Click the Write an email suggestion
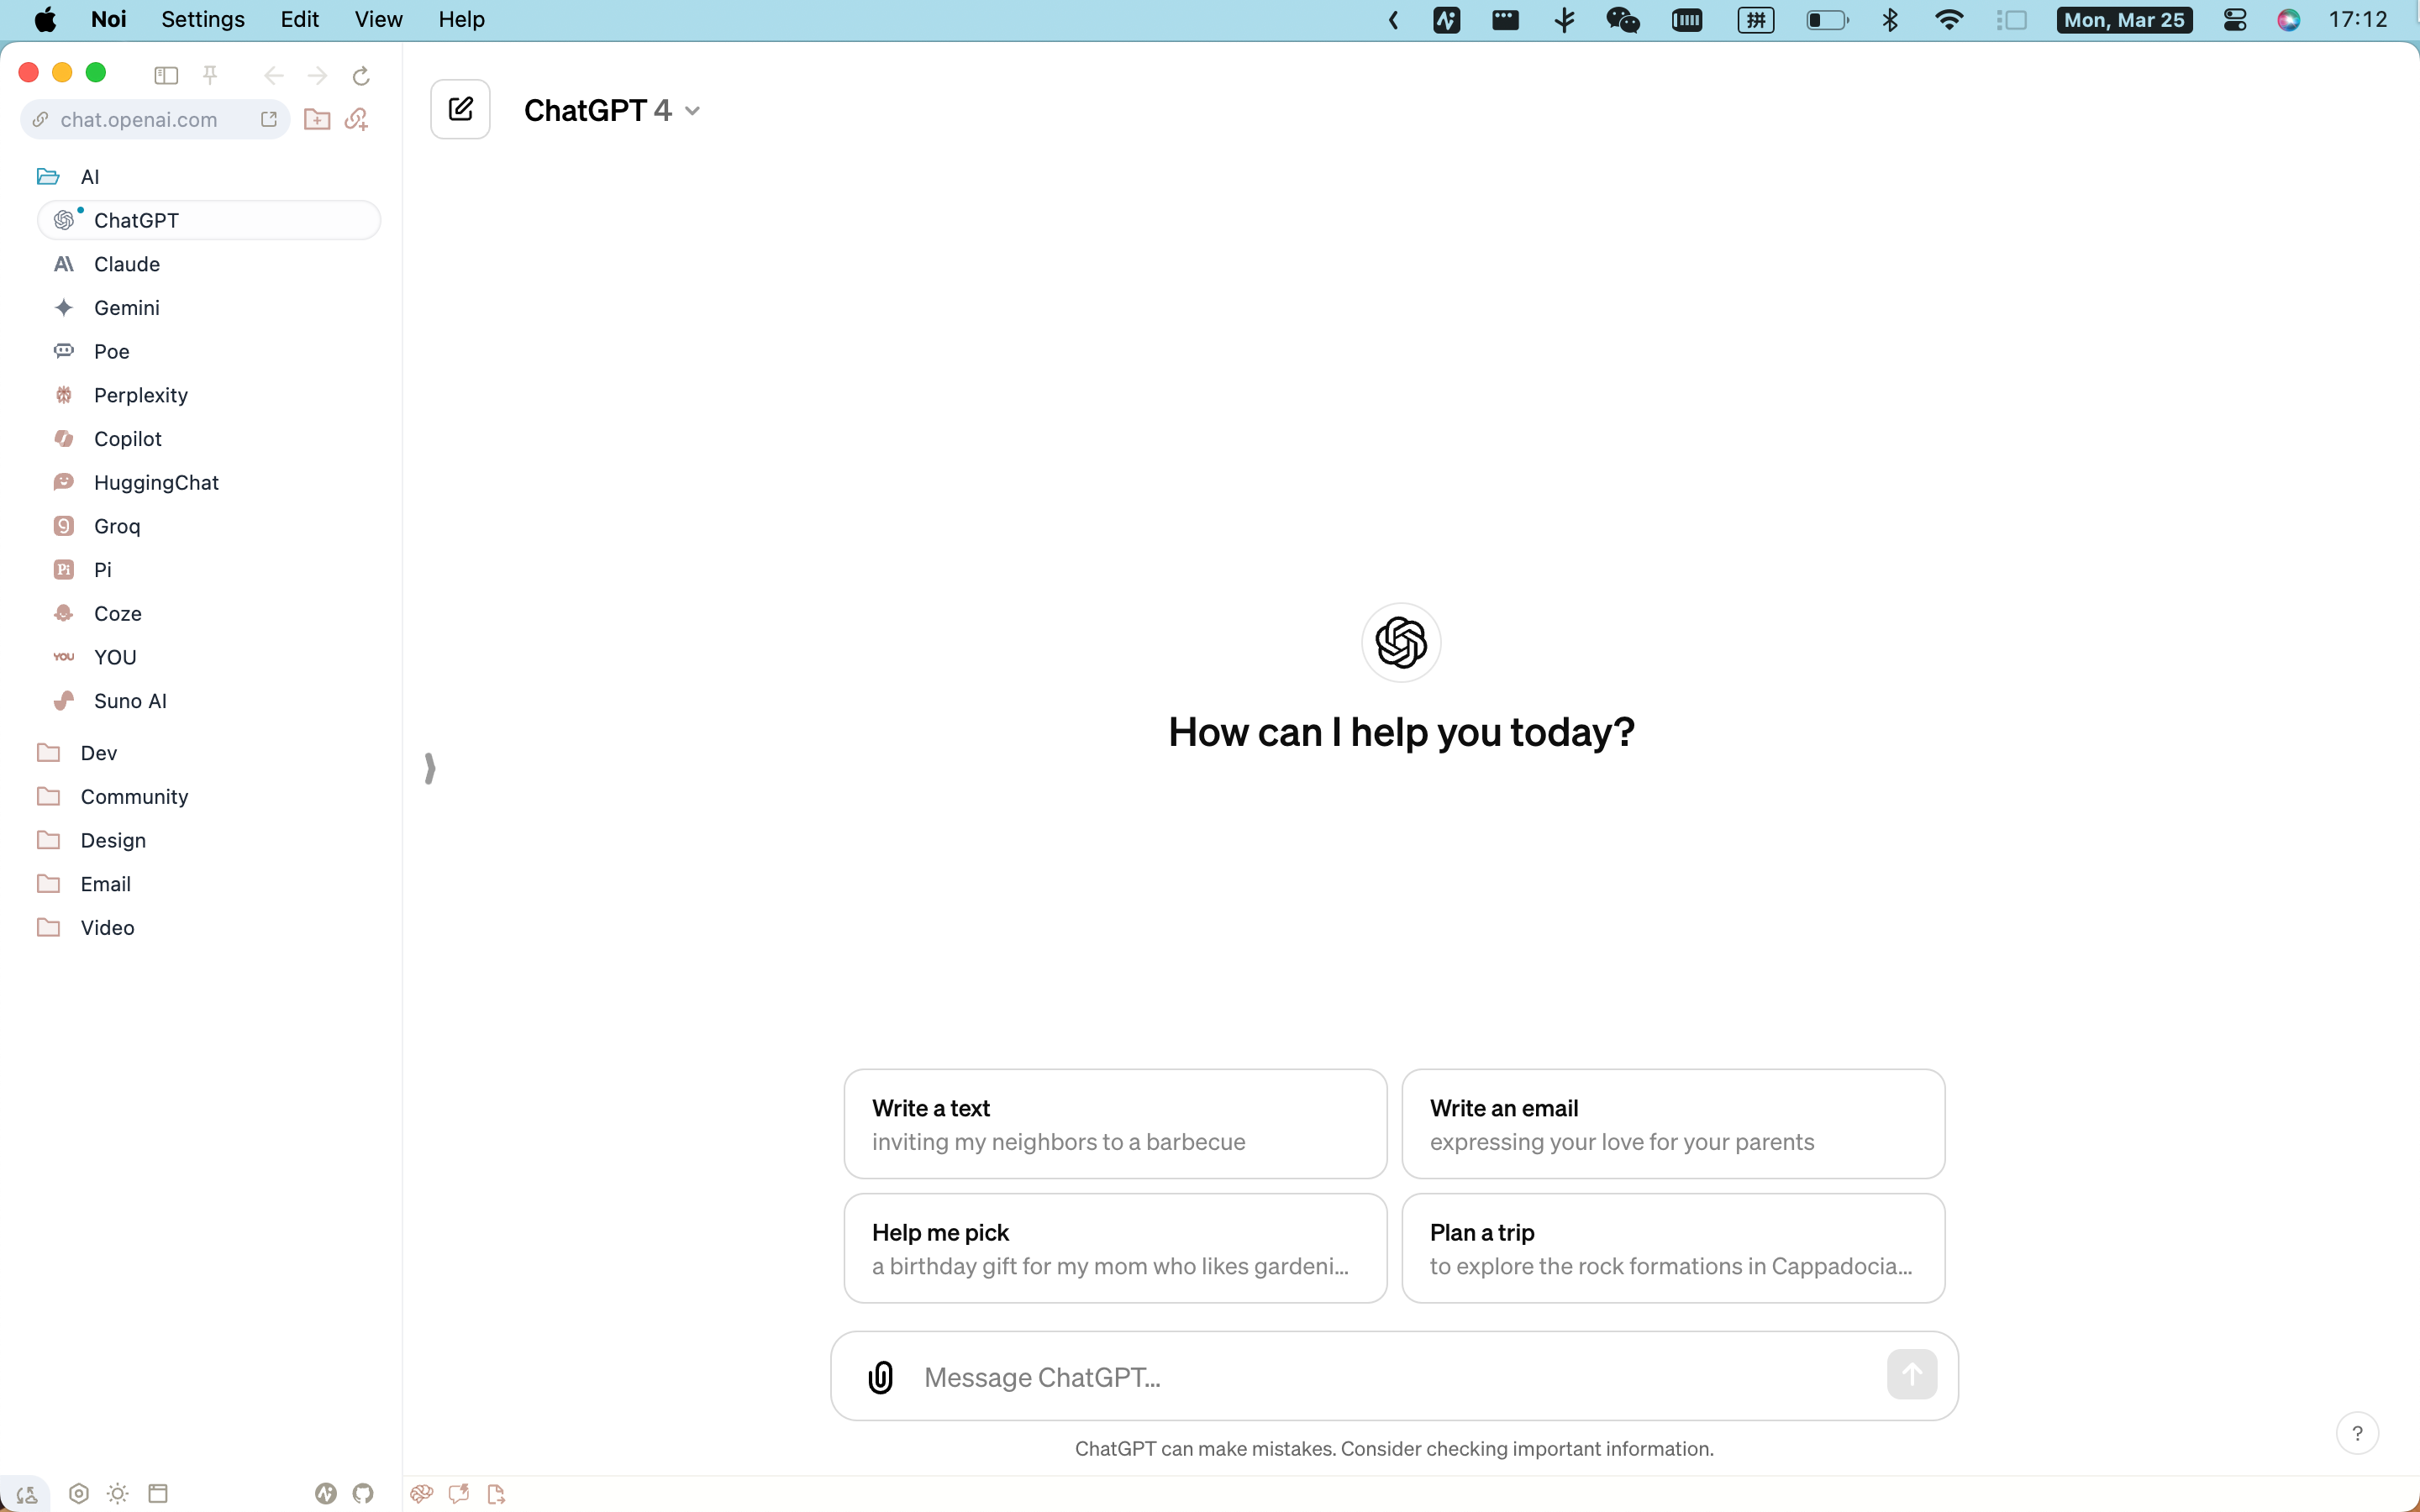 coord(1672,1123)
